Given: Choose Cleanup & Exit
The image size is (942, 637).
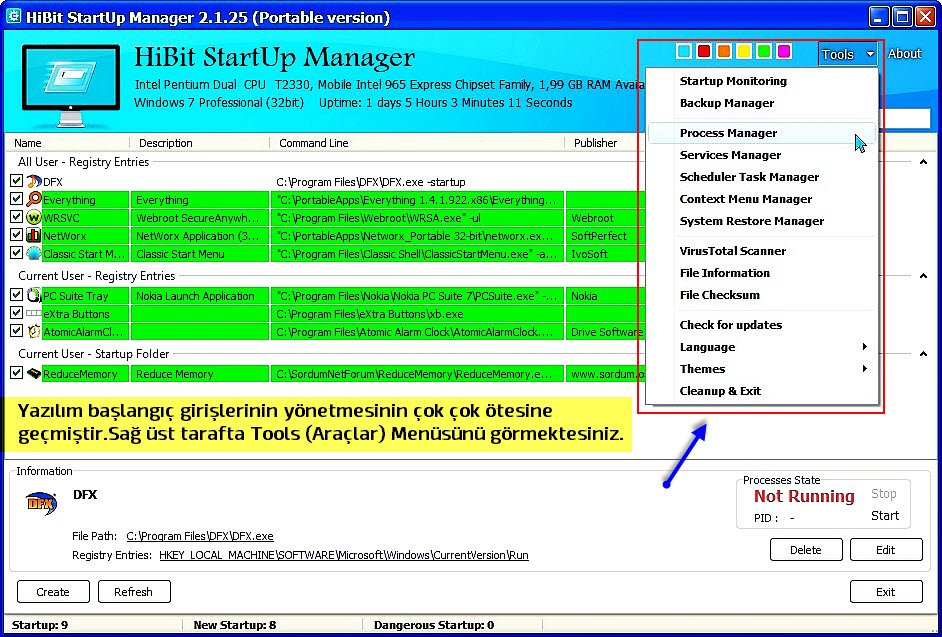Looking at the screenshot, I should point(761,391).
